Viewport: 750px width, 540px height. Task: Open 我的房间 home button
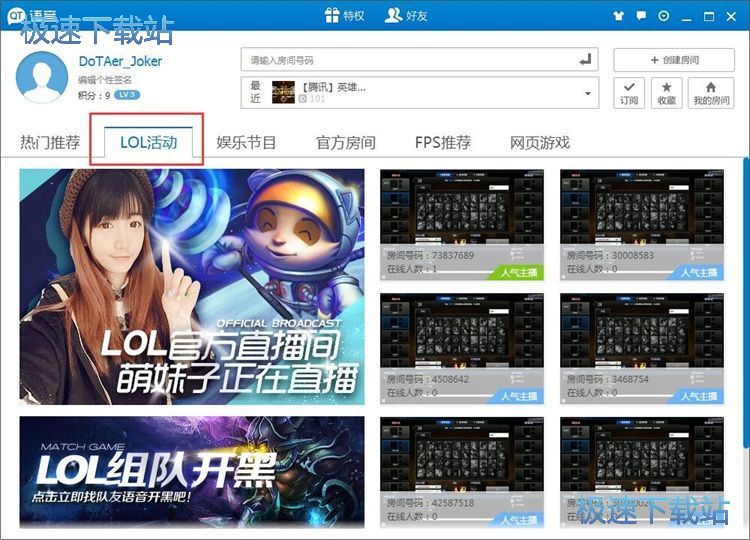click(x=711, y=93)
